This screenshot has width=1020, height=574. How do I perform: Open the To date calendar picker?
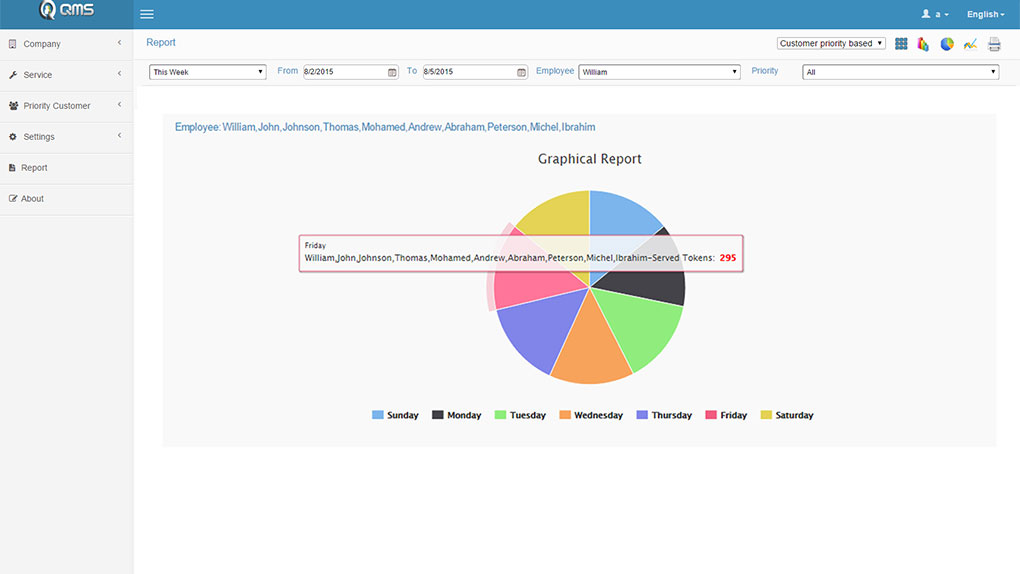[x=521, y=72]
